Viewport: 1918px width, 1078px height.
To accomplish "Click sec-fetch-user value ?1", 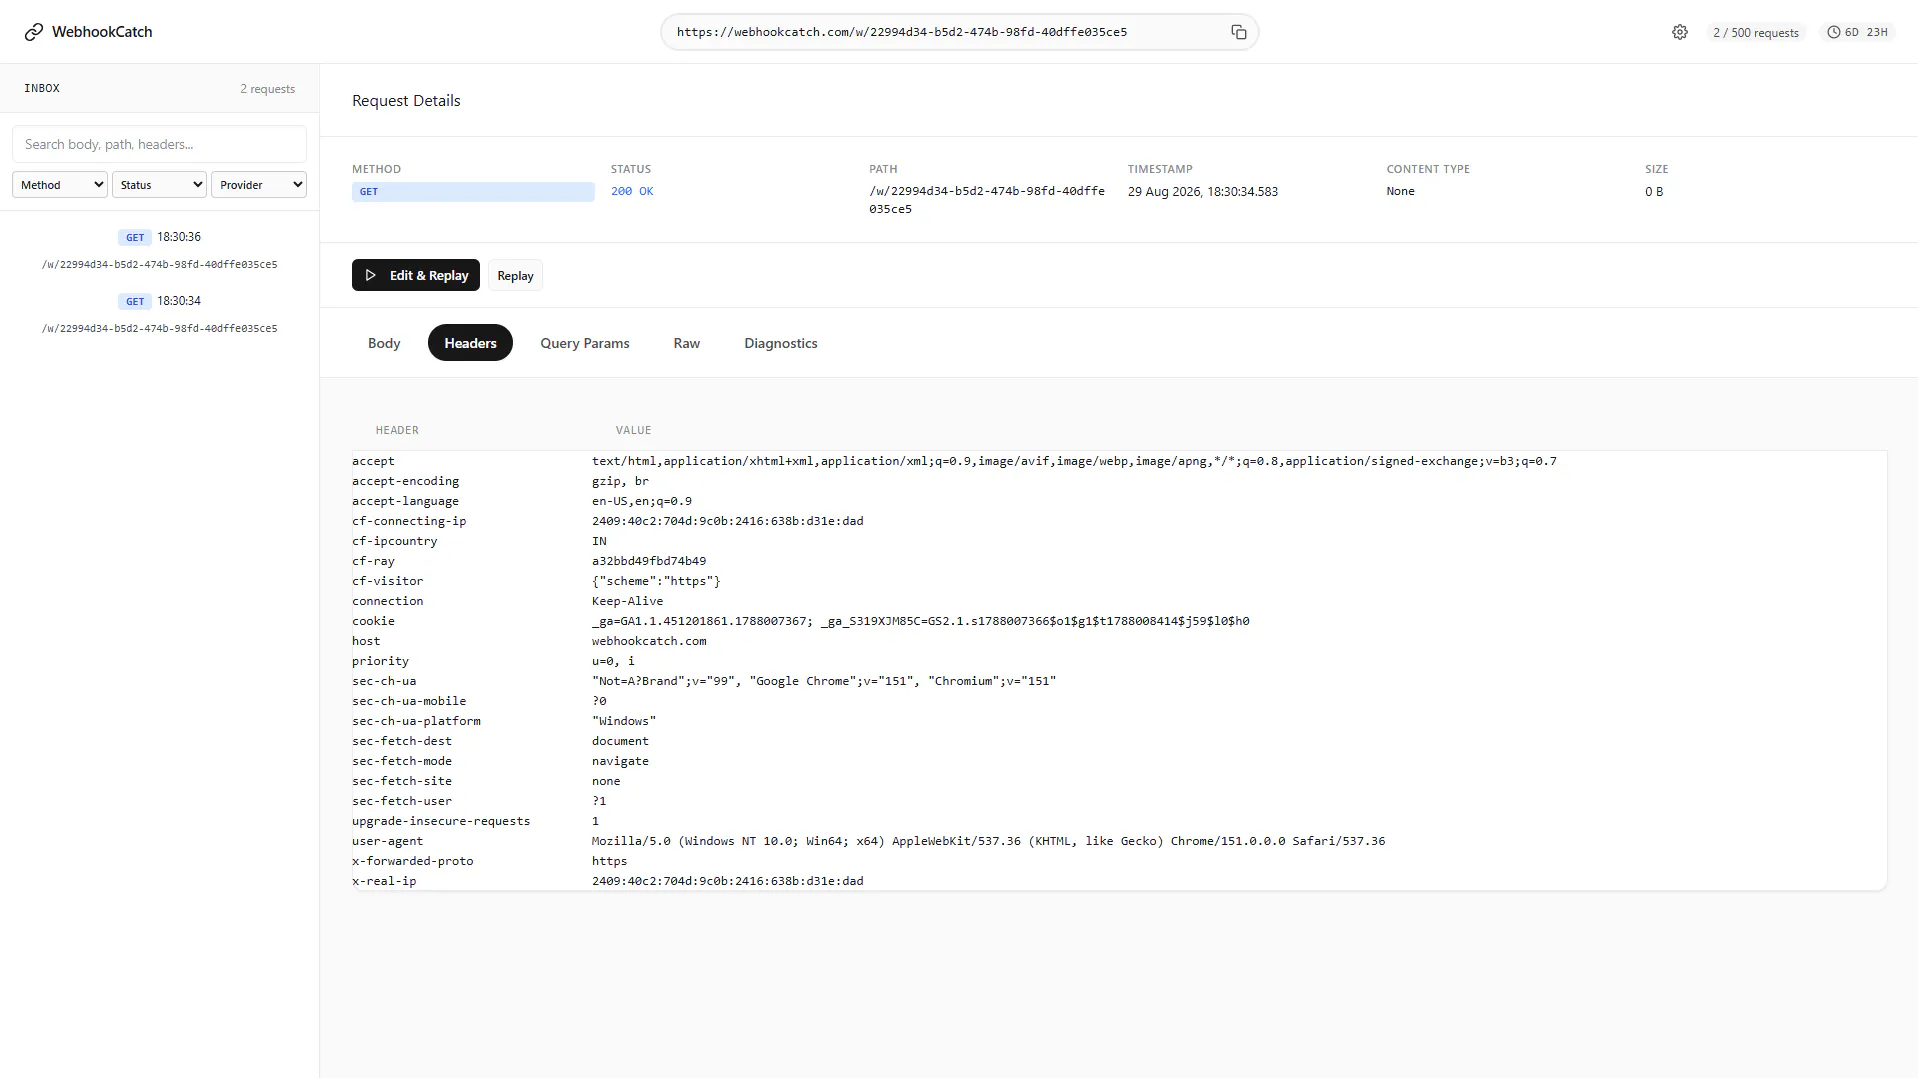I will (x=599, y=801).
